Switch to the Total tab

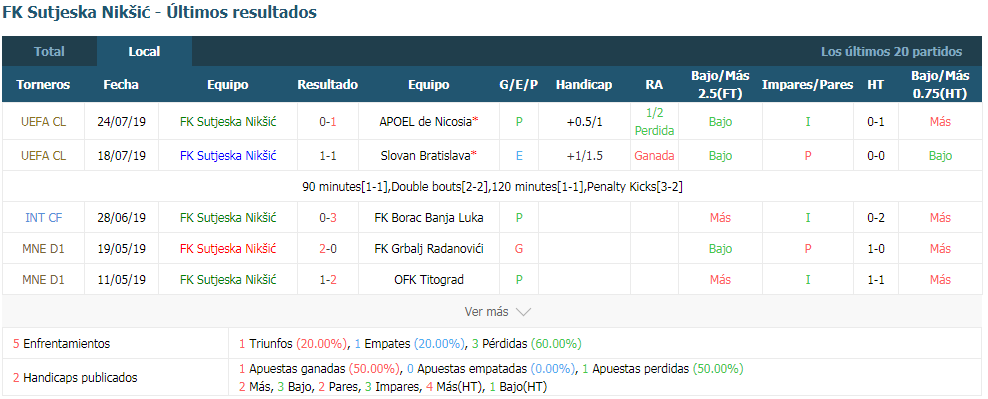pos(49,52)
